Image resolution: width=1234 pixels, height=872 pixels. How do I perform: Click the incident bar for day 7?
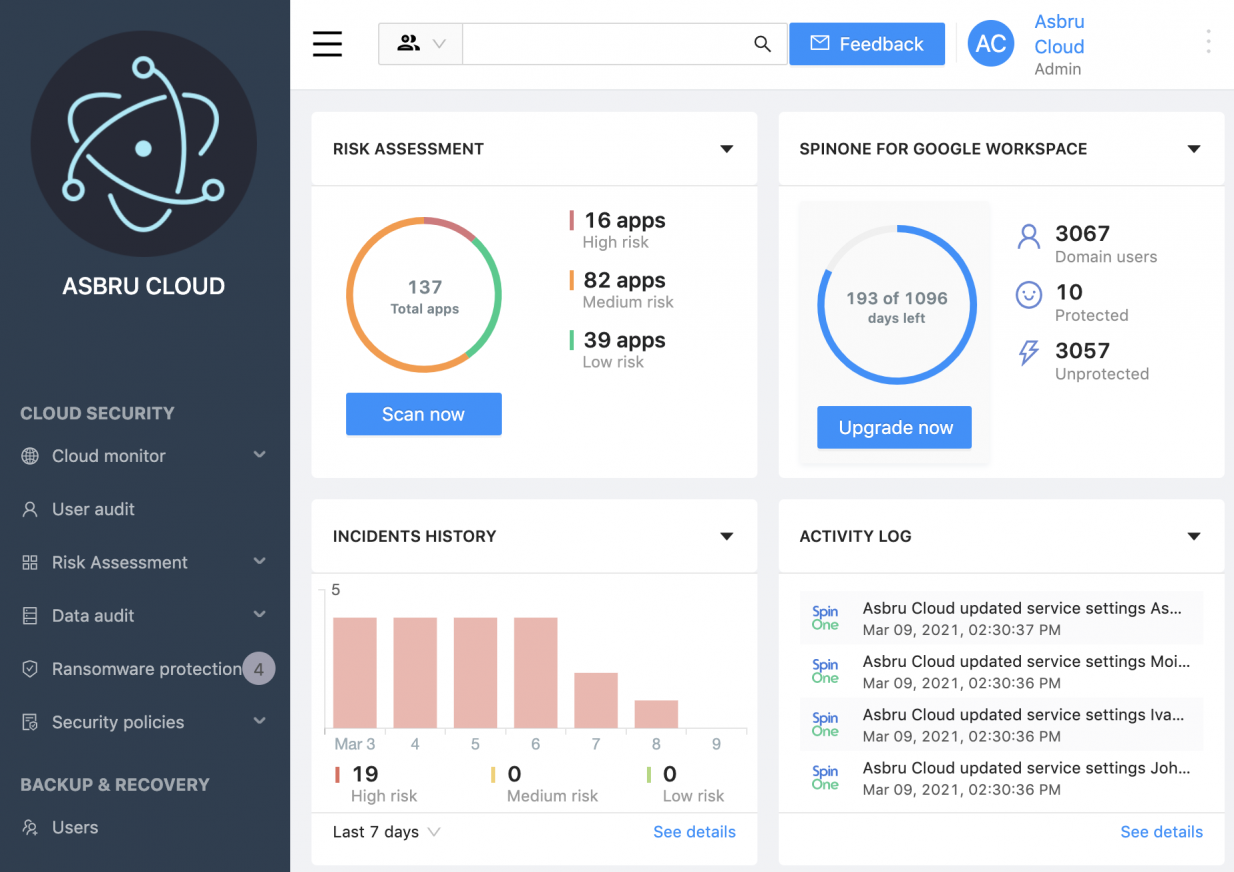(x=596, y=700)
